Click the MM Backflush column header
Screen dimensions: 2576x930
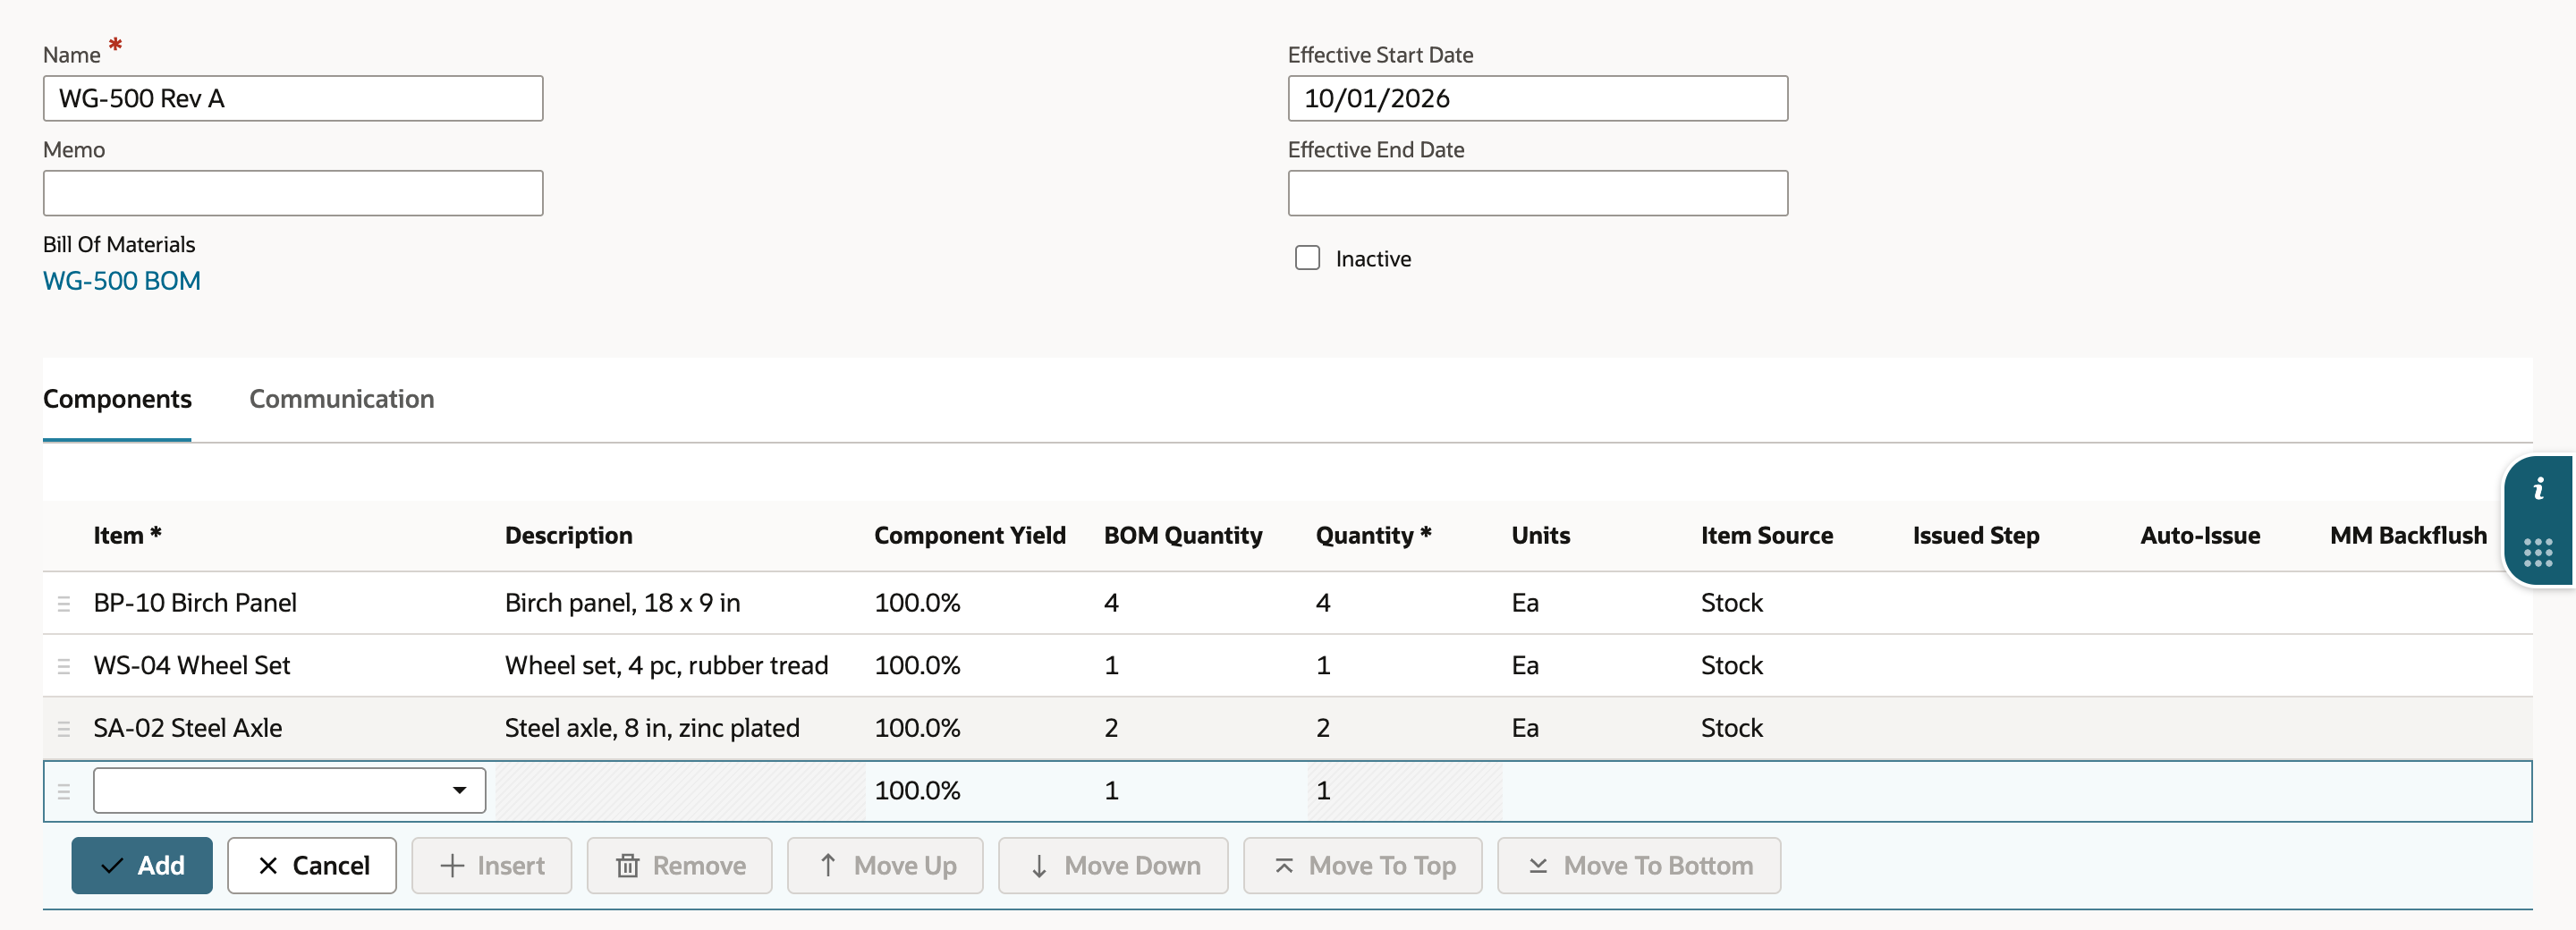[x=2408, y=536]
